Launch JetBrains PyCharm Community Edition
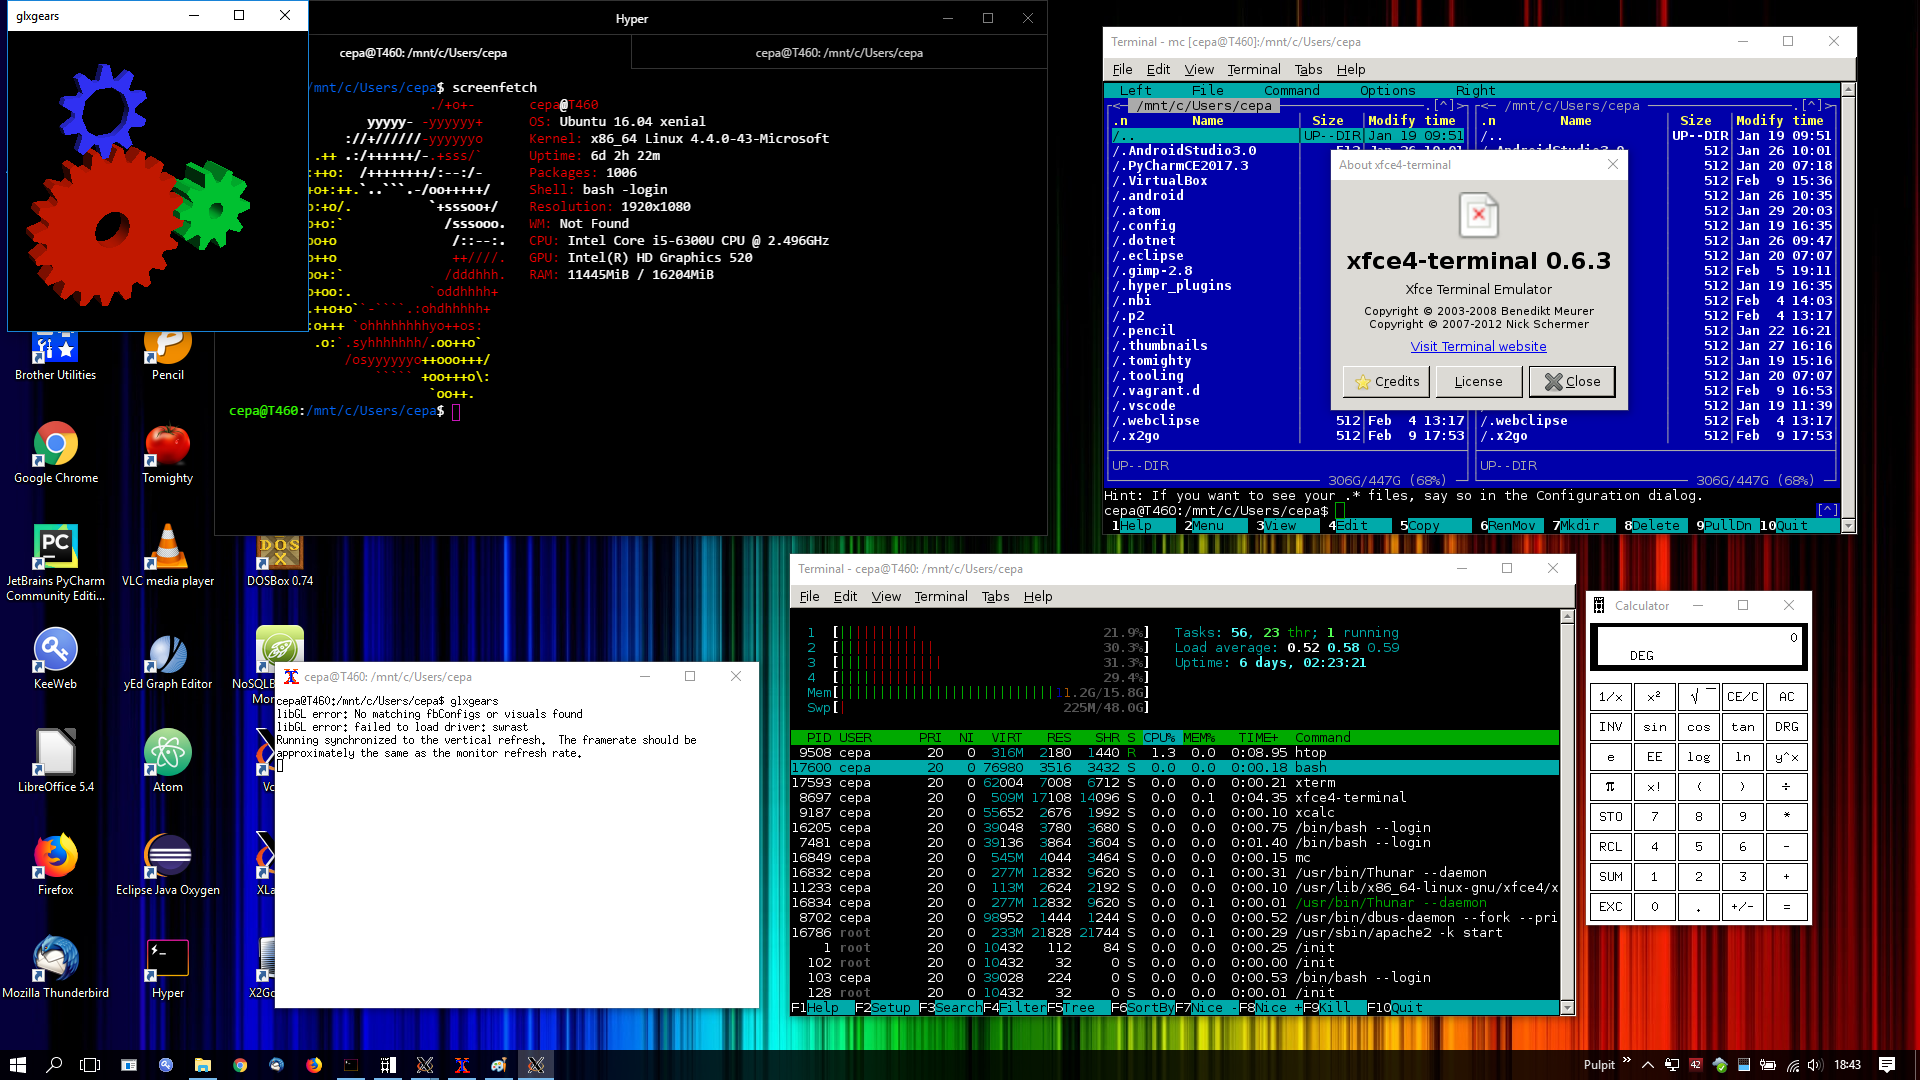The width and height of the screenshot is (1920, 1080). click(55, 547)
